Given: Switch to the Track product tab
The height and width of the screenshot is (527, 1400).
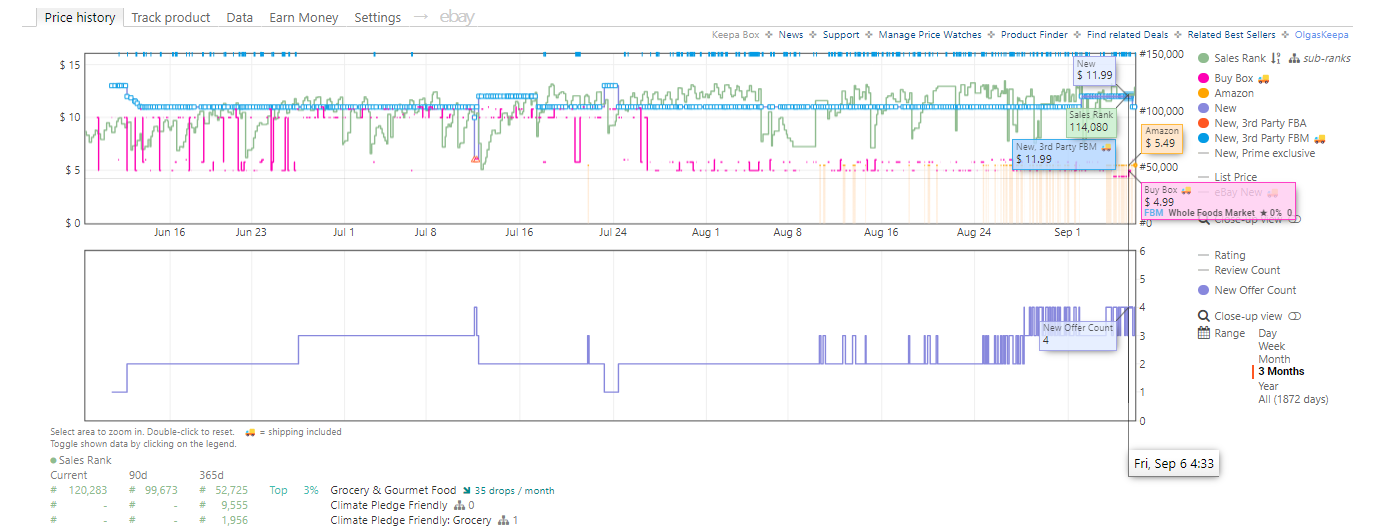Looking at the screenshot, I should [x=171, y=17].
